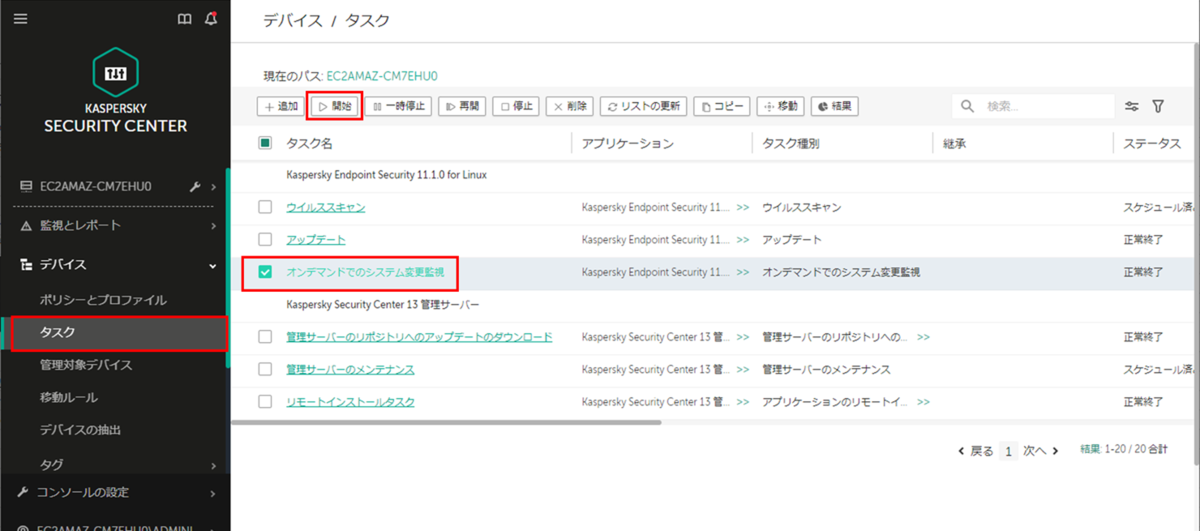Pause the task with 一時停止
1200x531 pixels.
[398, 106]
